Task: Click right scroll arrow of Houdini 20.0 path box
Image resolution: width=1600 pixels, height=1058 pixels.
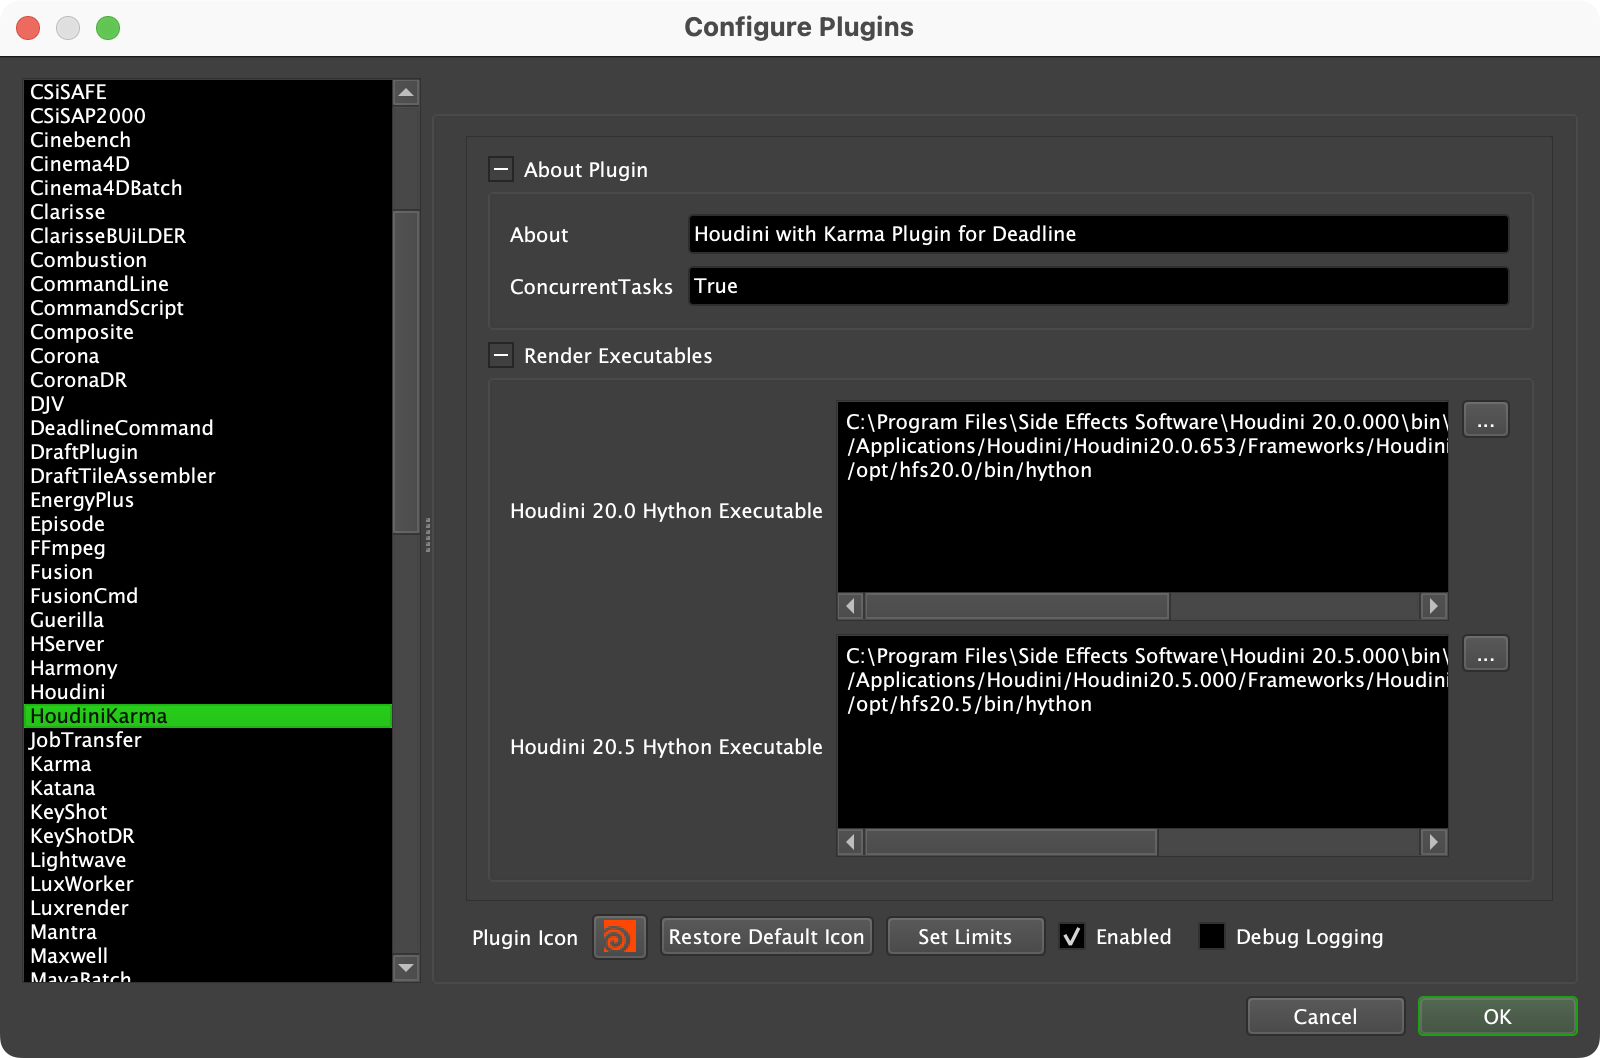Action: [1434, 606]
